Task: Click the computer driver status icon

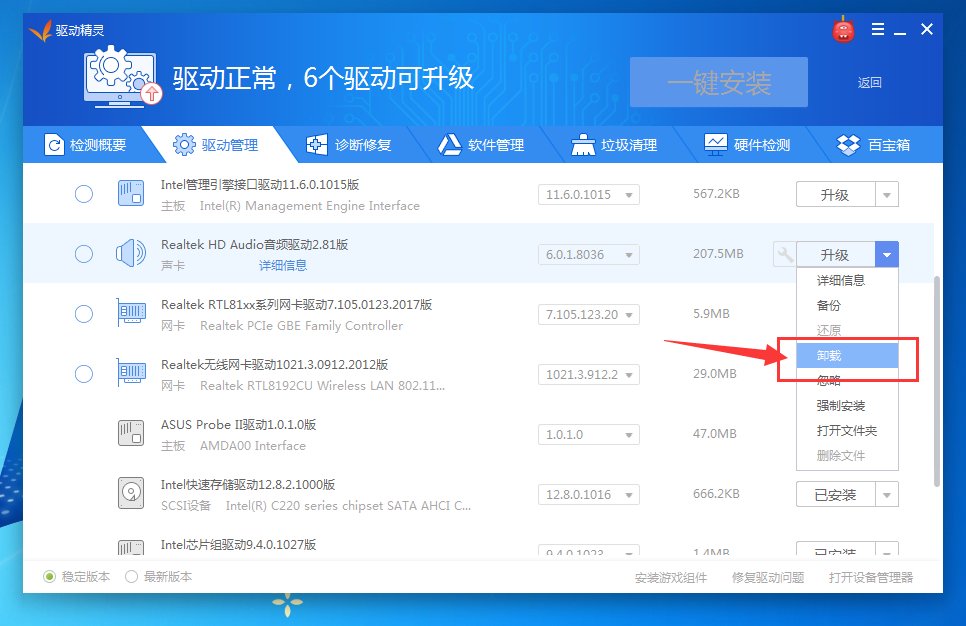Action: [123, 78]
